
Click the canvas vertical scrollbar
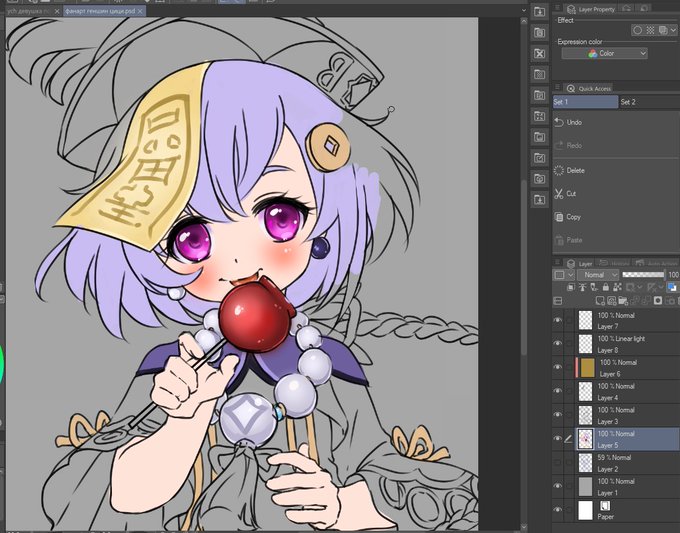click(524, 269)
